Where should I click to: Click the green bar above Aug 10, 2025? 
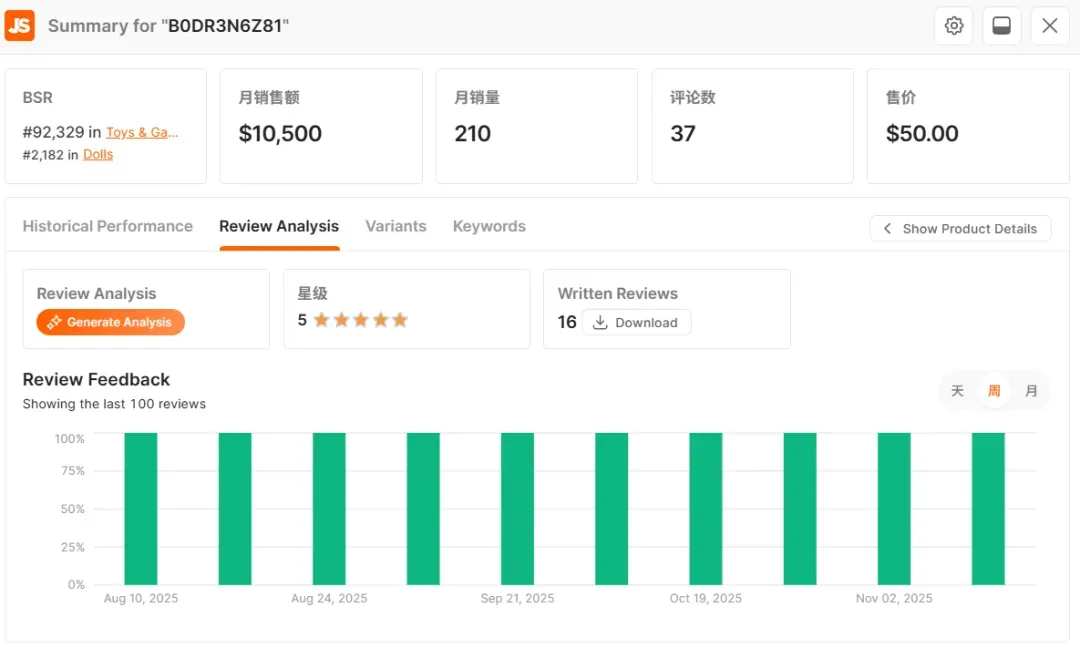click(x=141, y=509)
